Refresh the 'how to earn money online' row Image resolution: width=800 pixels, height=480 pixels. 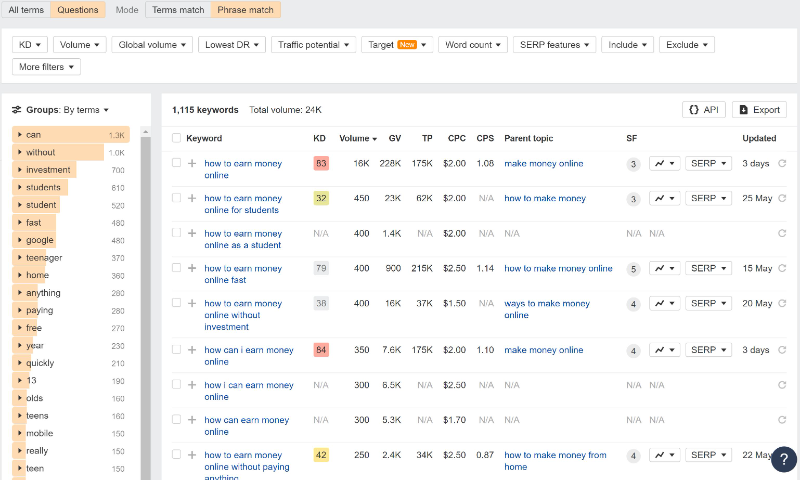[782, 163]
